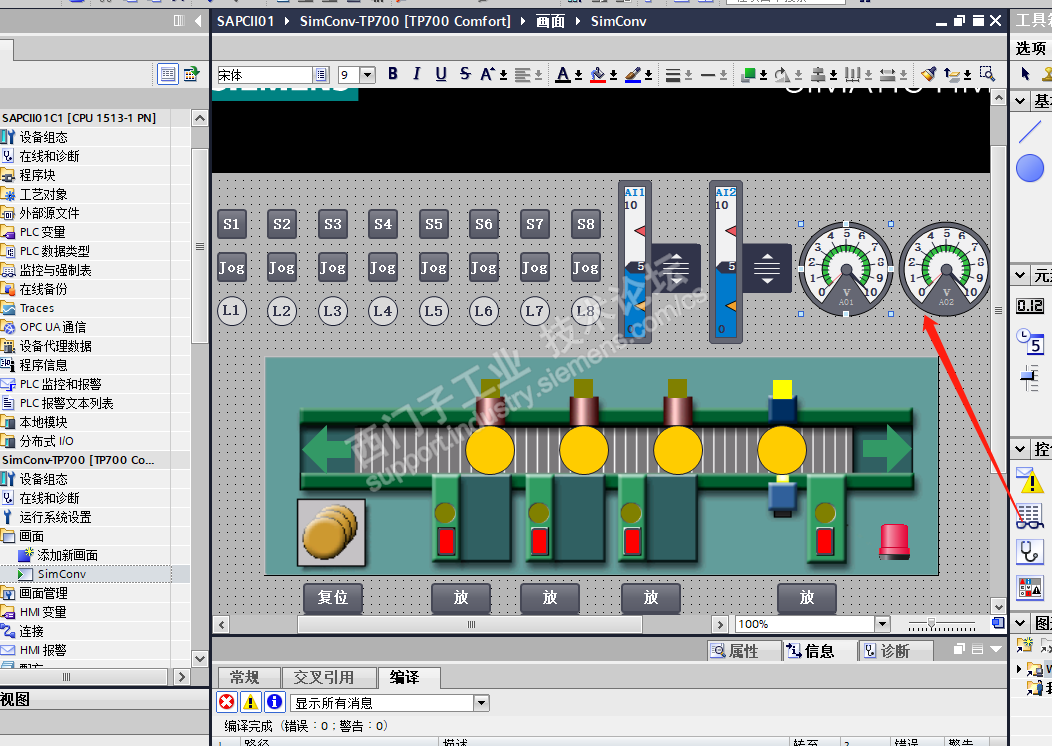Toggle strikethrough text formatting
1052x746 pixels.
465,74
